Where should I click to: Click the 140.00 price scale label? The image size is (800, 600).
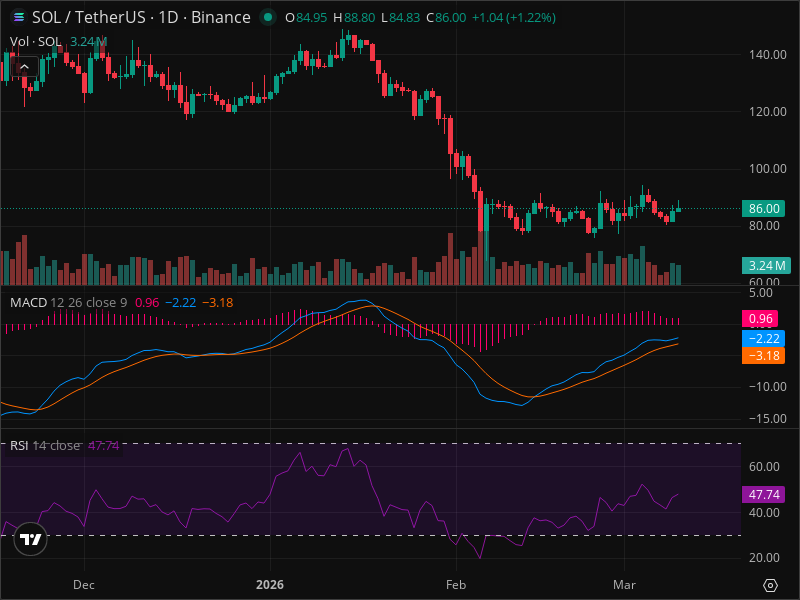click(x=767, y=55)
